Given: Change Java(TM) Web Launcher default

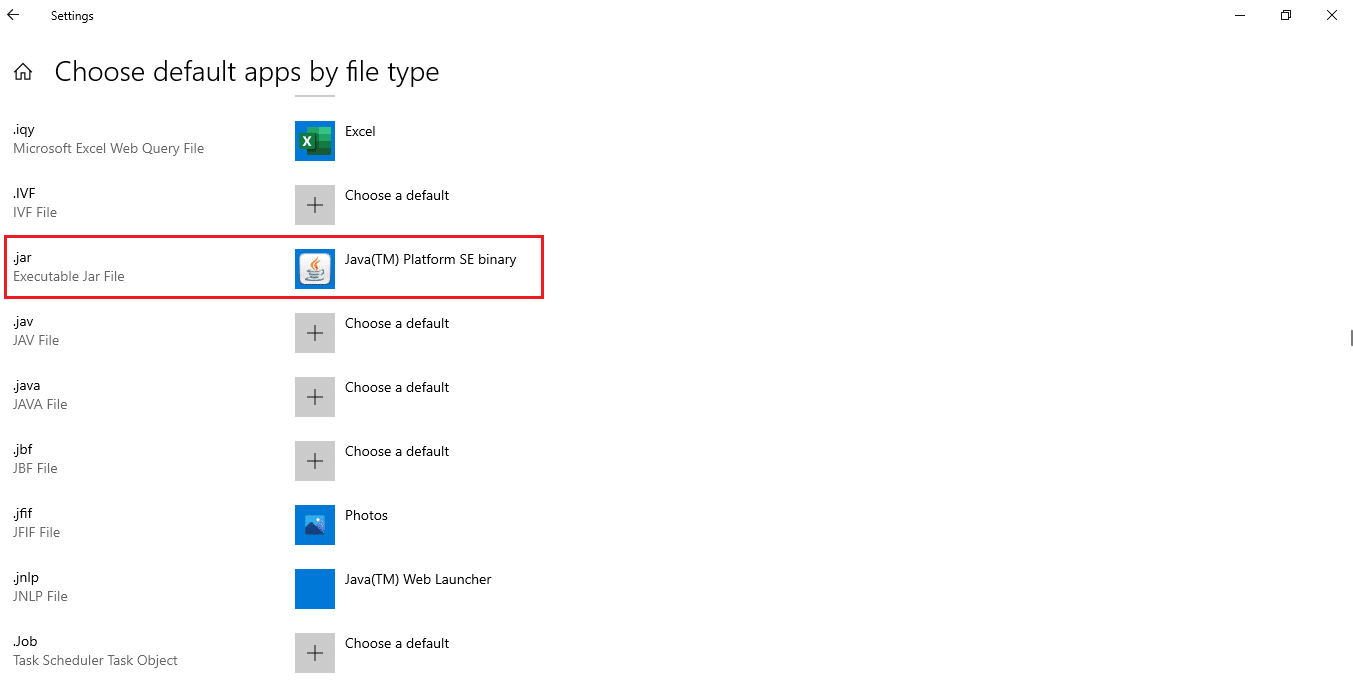Looking at the screenshot, I should click(418, 579).
